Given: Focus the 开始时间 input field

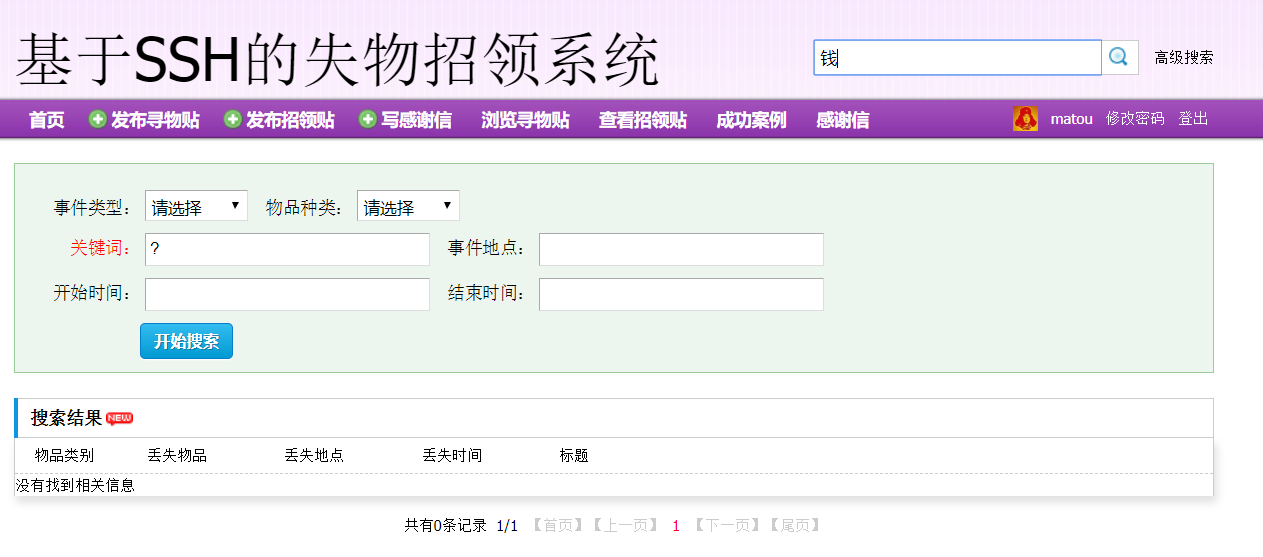Looking at the screenshot, I should click(x=287, y=294).
